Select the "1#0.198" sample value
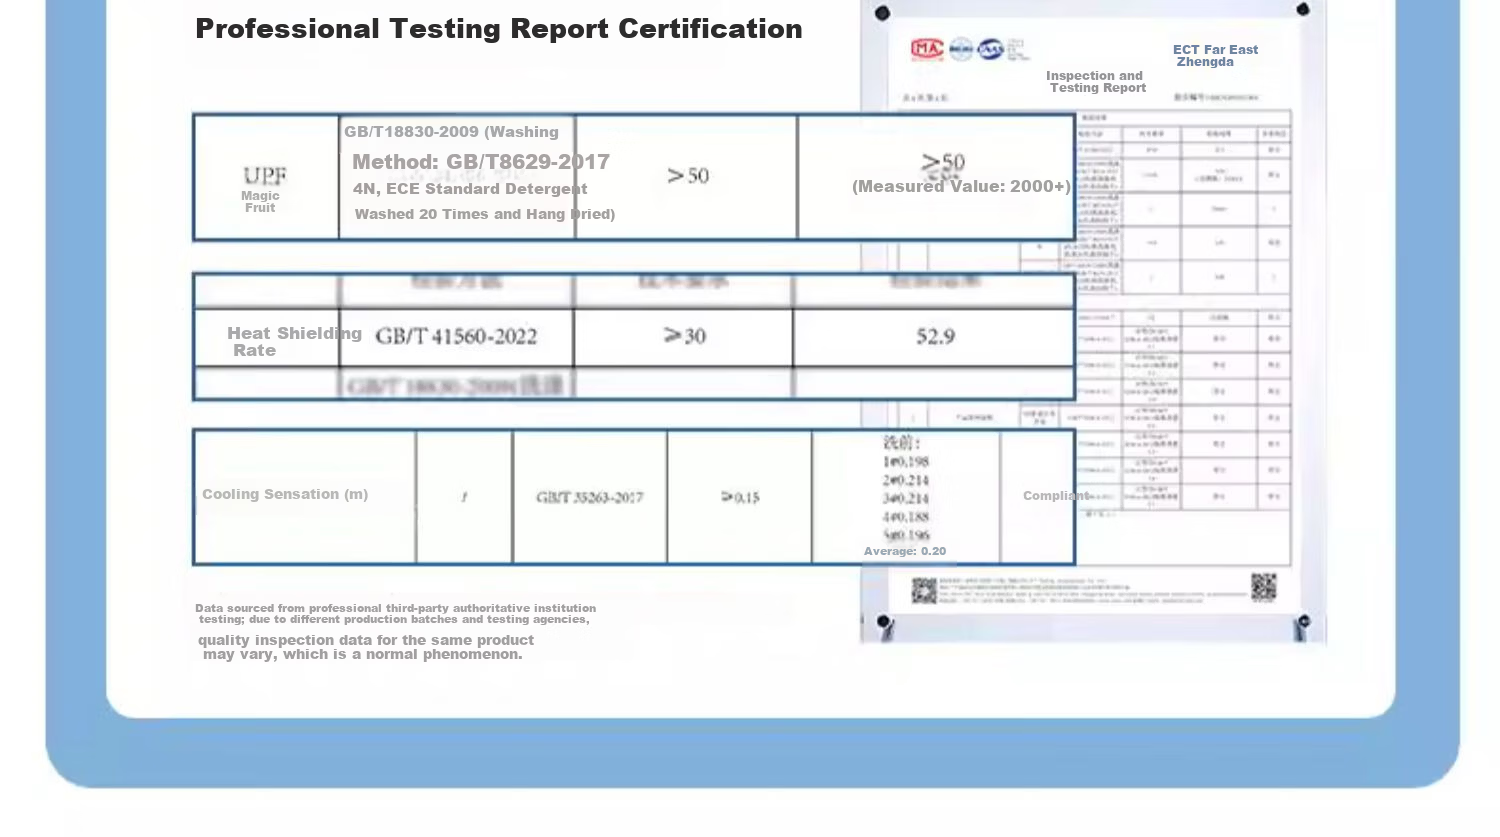The image size is (1500, 837). [906, 462]
